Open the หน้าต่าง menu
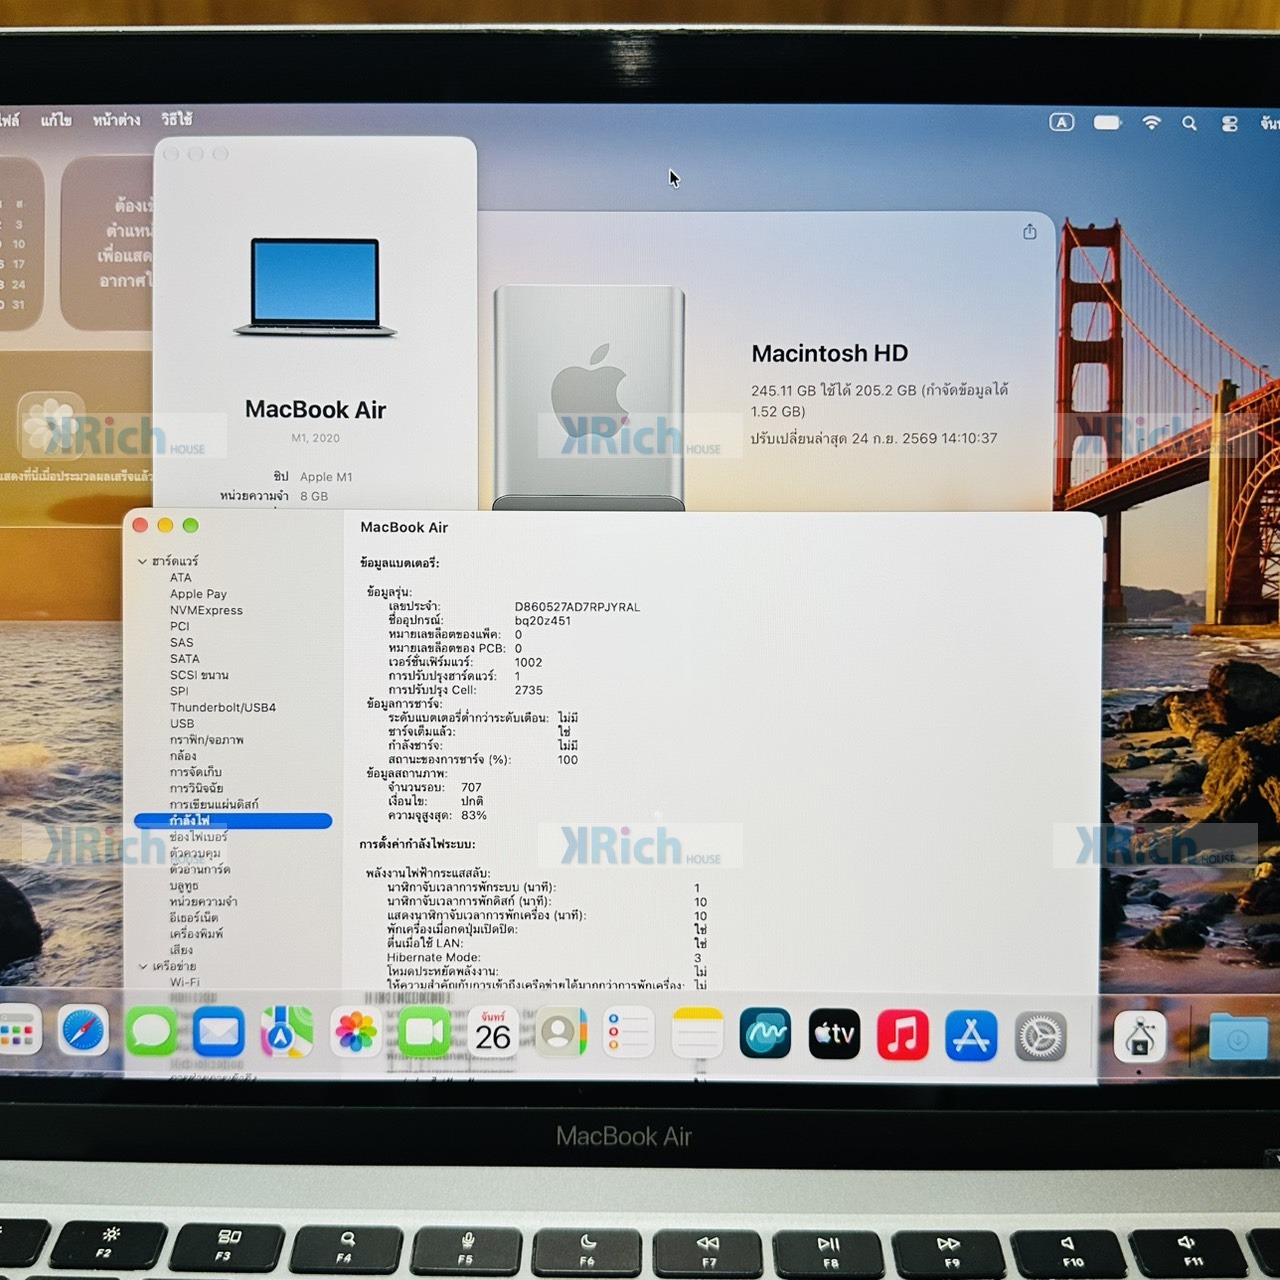Screen dimensions: 1280x1280 (116, 120)
